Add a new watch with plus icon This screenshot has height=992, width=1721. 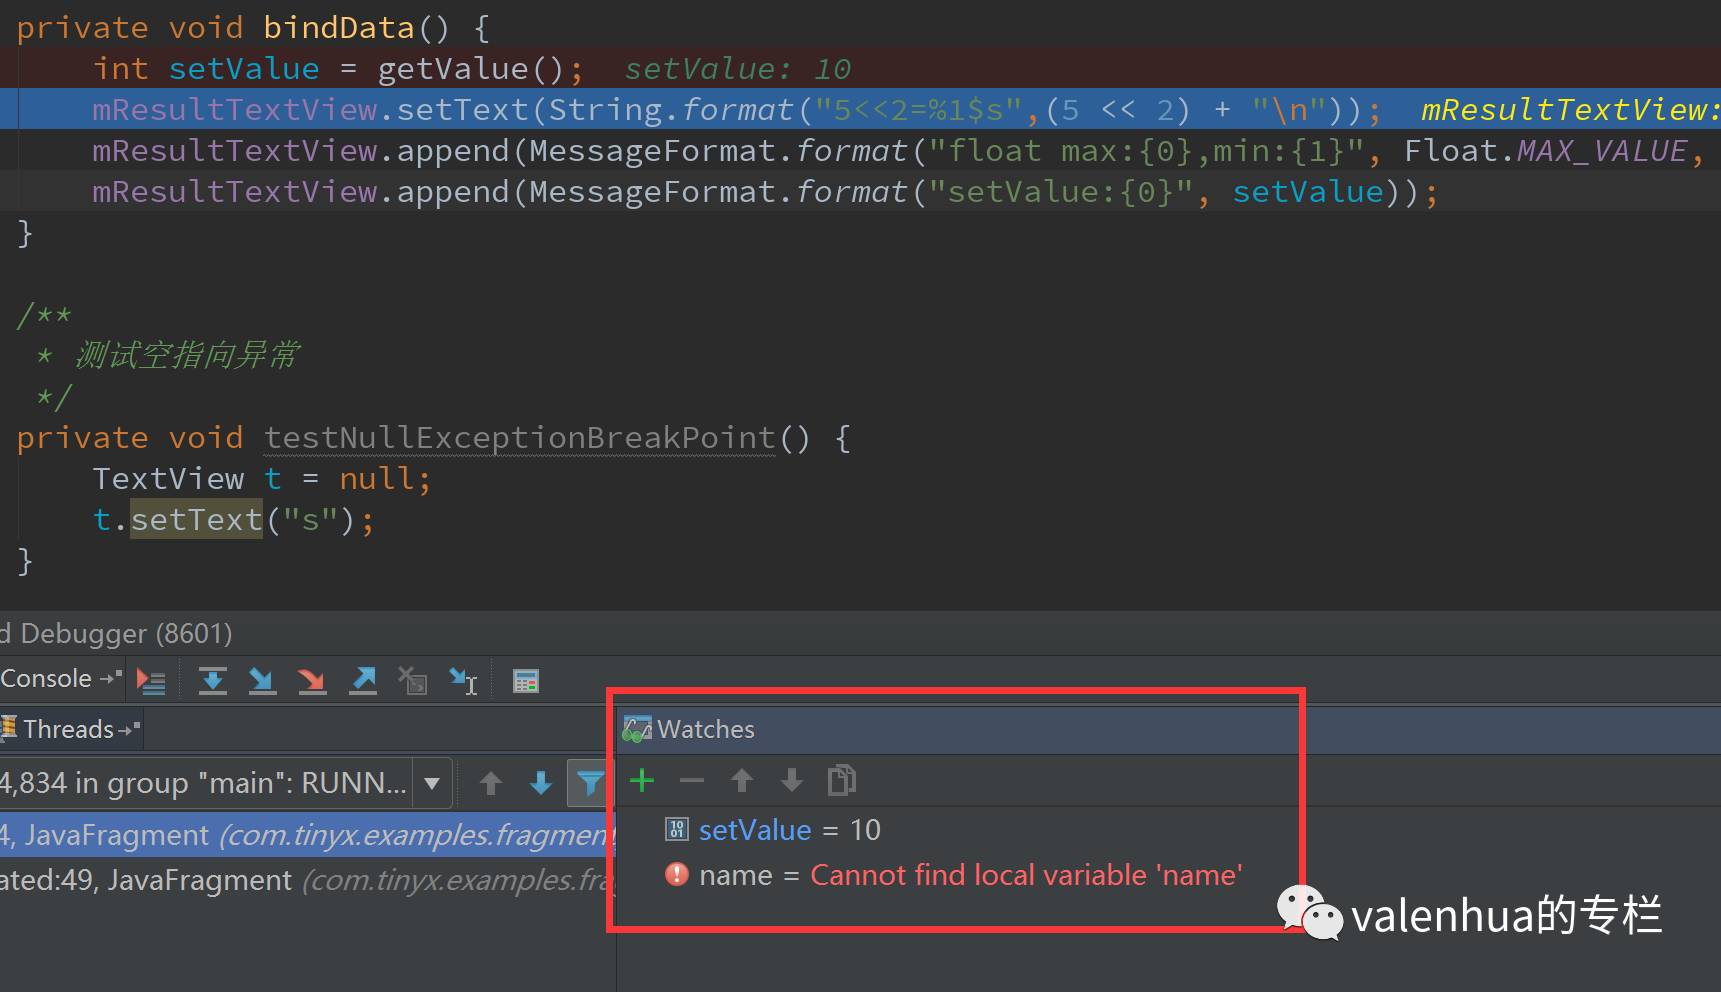pyautogui.click(x=642, y=780)
